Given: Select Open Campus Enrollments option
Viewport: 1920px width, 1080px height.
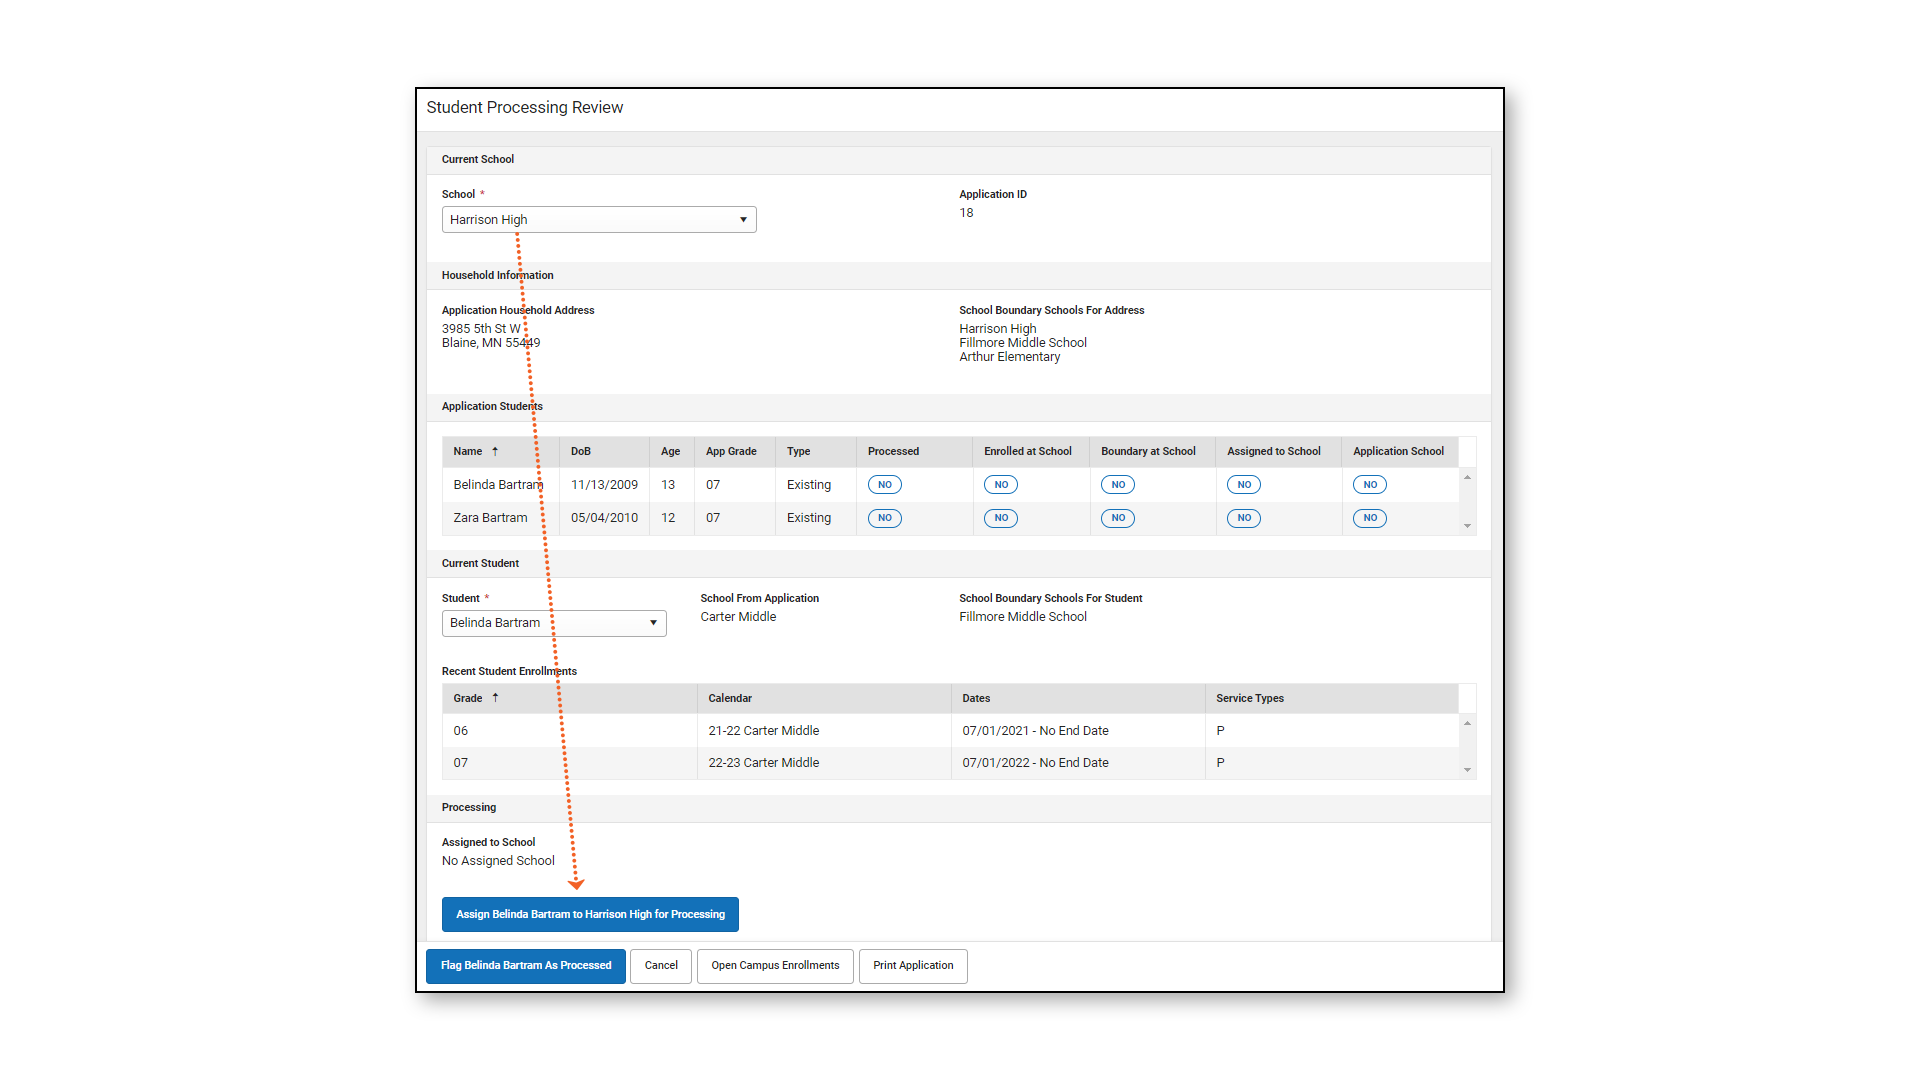Looking at the screenshot, I should pyautogui.click(x=775, y=964).
